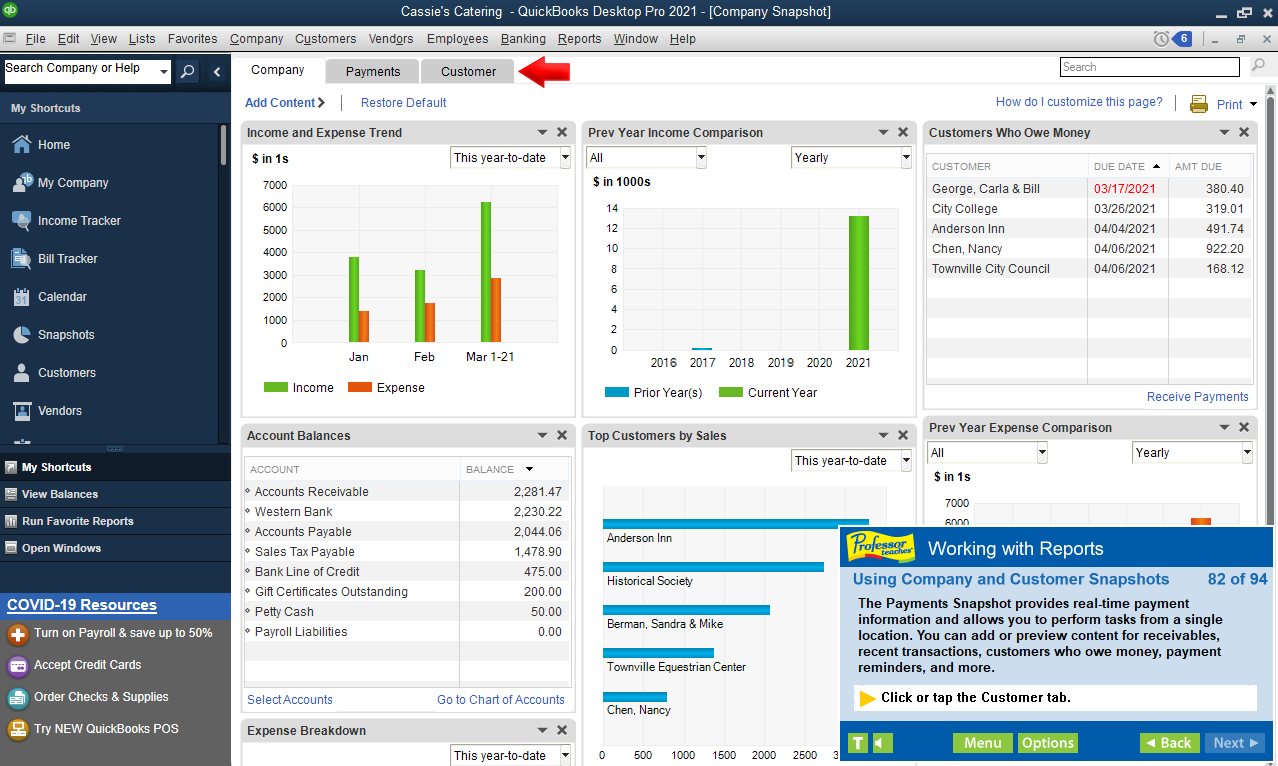Switch to the Payments tab
The width and height of the screenshot is (1278, 766).
click(373, 71)
